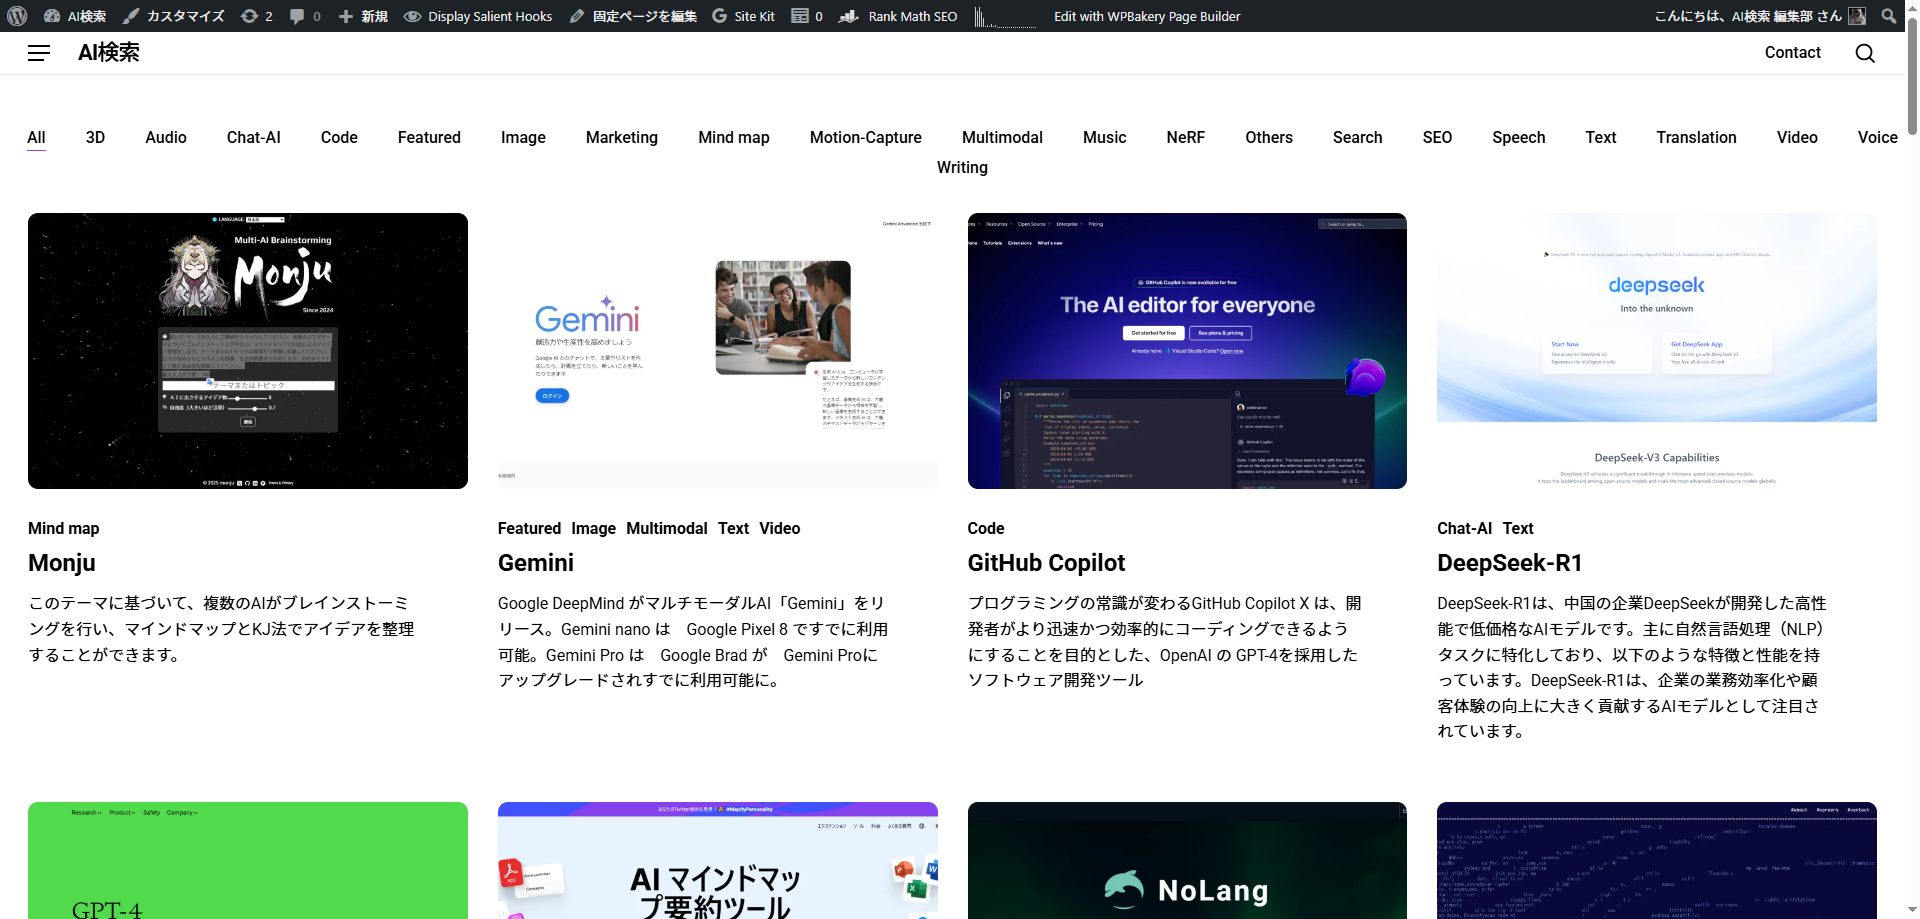Open the stats sparkline graph

point(1005,16)
